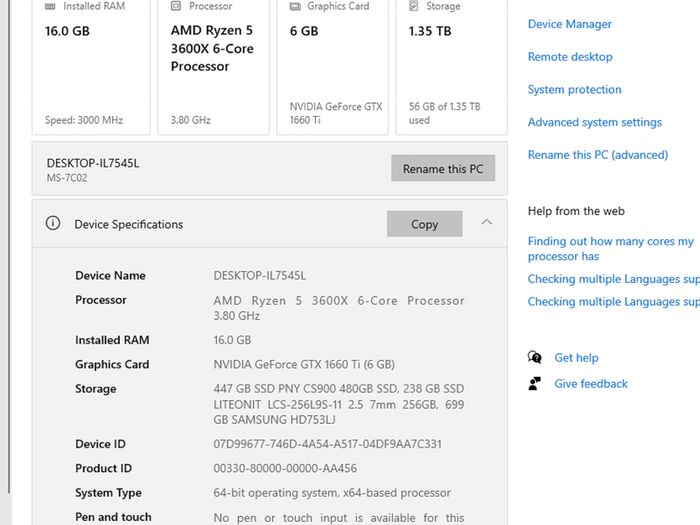Select Product ID 00330-80000-00000-AA456

click(285, 468)
